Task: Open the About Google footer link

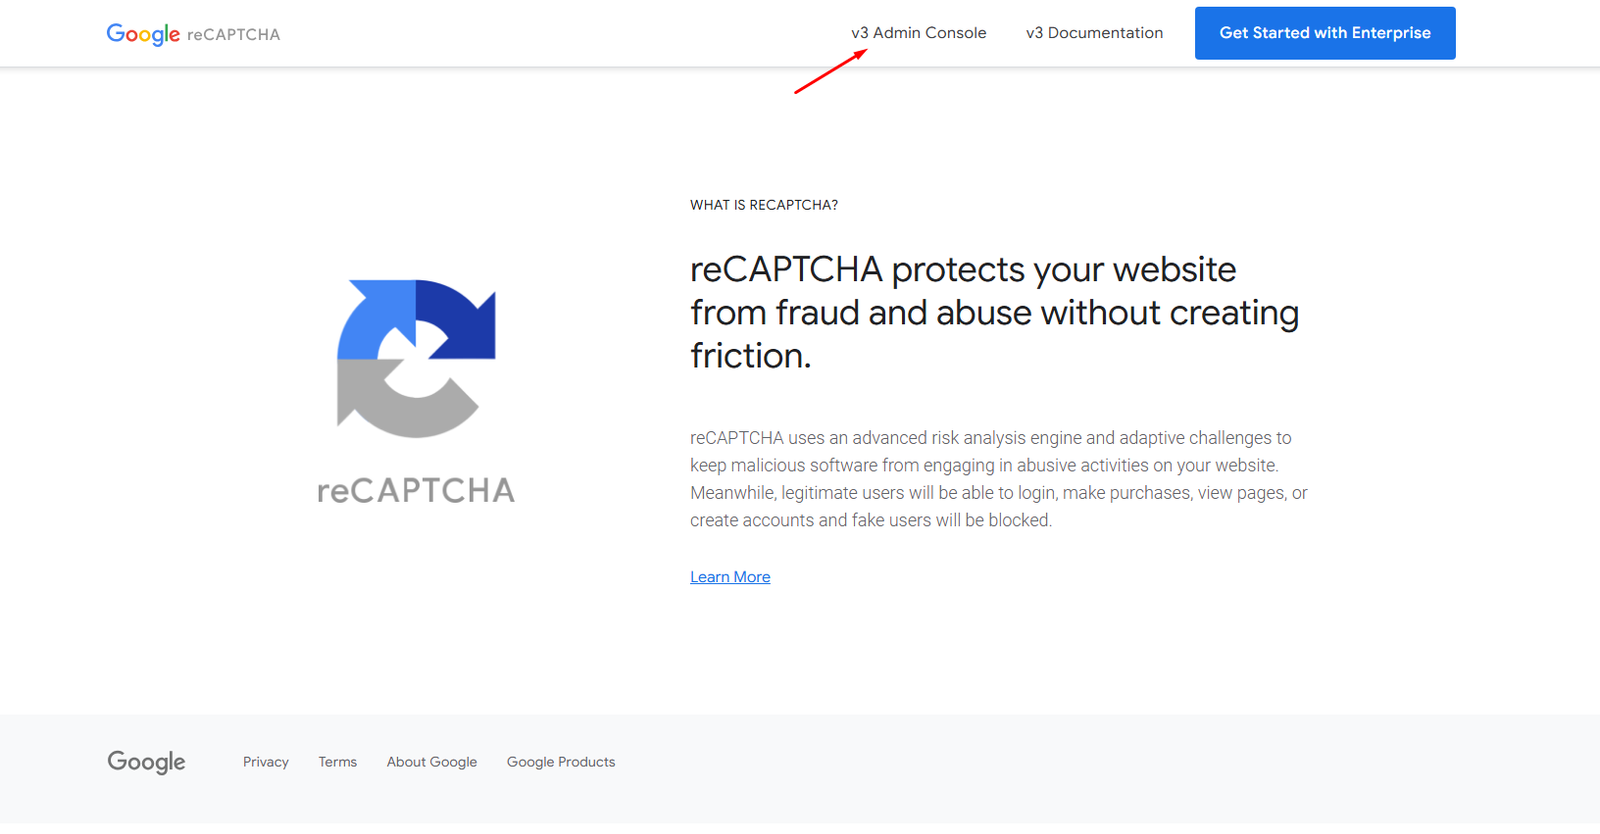Action: coord(432,762)
